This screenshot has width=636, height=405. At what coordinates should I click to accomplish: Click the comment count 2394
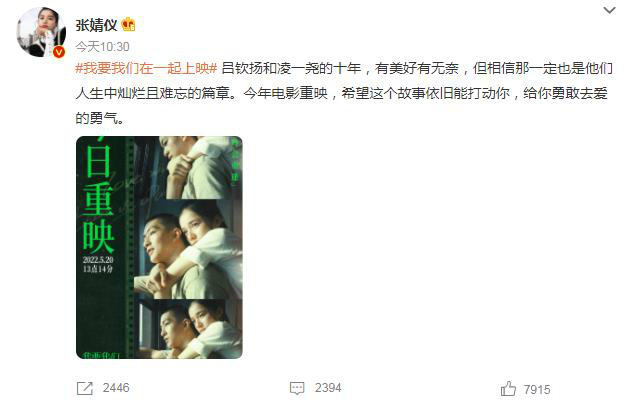point(328,388)
